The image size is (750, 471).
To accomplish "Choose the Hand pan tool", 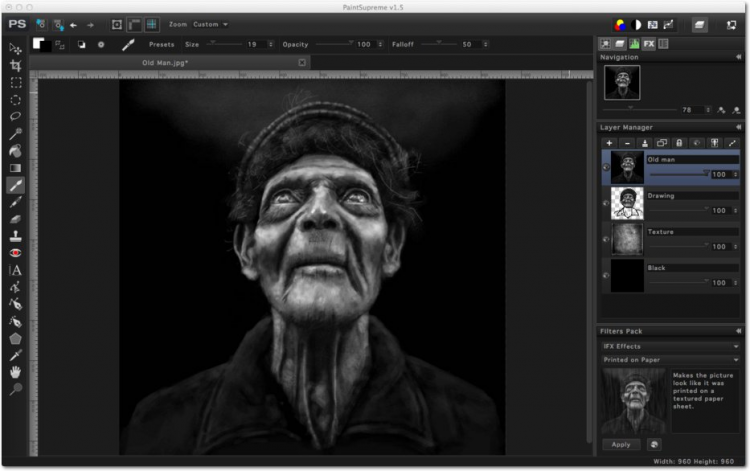I will pyautogui.click(x=15, y=372).
